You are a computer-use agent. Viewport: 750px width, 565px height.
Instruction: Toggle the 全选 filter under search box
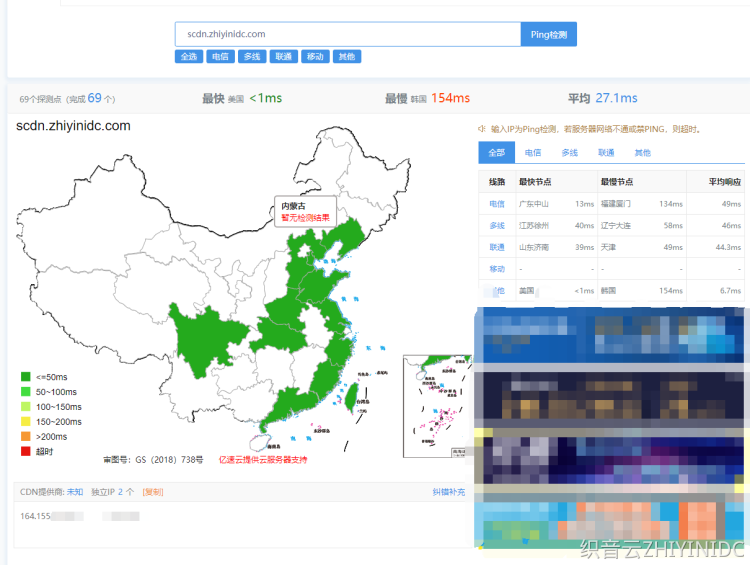[189, 57]
